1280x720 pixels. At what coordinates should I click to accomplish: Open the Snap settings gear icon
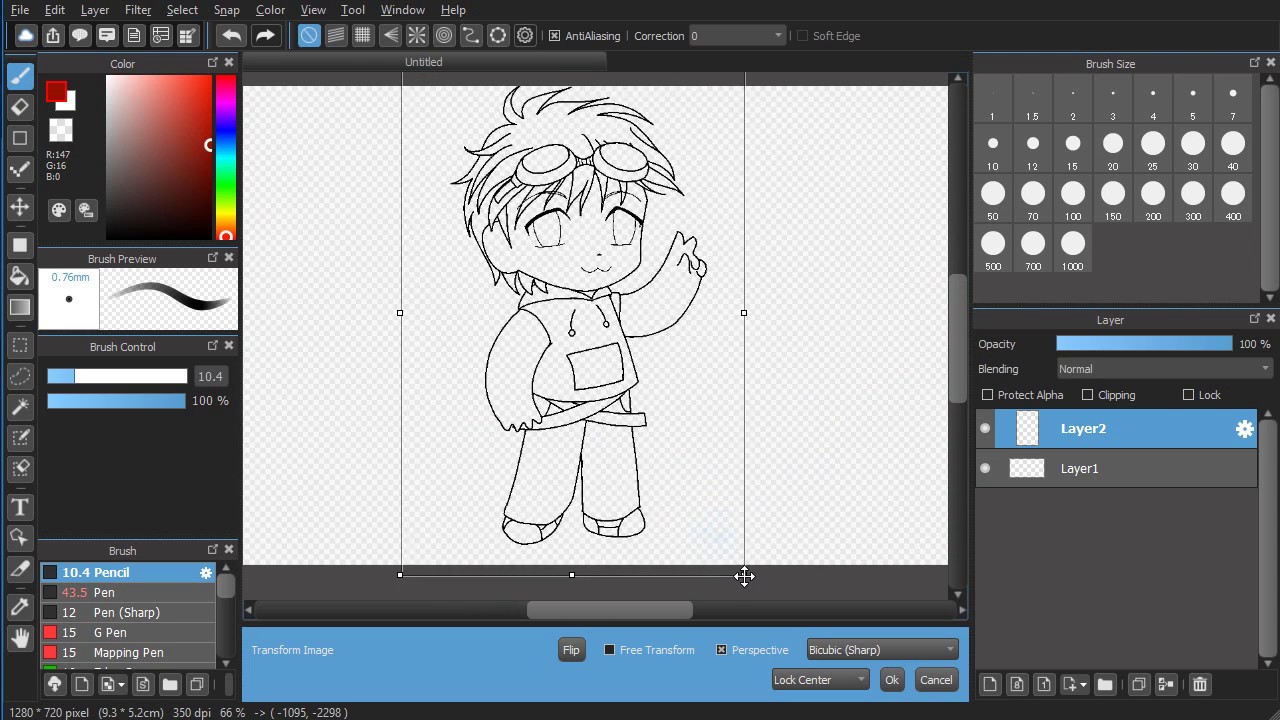[525, 35]
